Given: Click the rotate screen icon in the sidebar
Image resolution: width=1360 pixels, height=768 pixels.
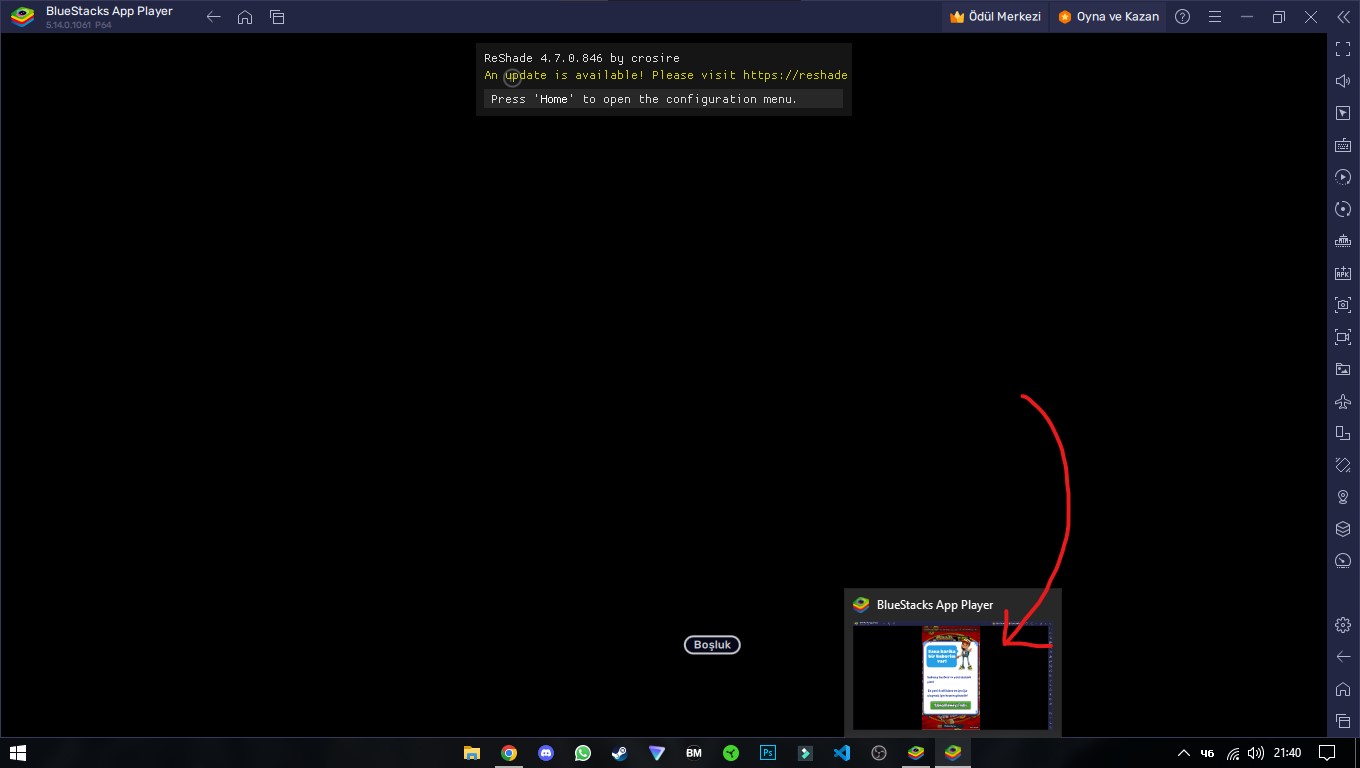Looking at the screenshot, I should 1343,465.
